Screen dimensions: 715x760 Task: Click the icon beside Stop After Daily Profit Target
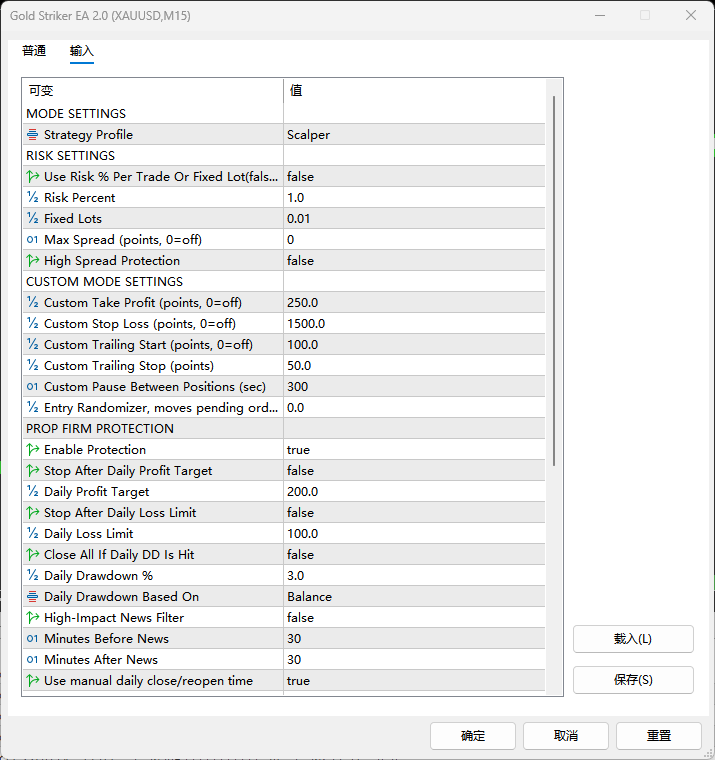click(x=32, y=470)
